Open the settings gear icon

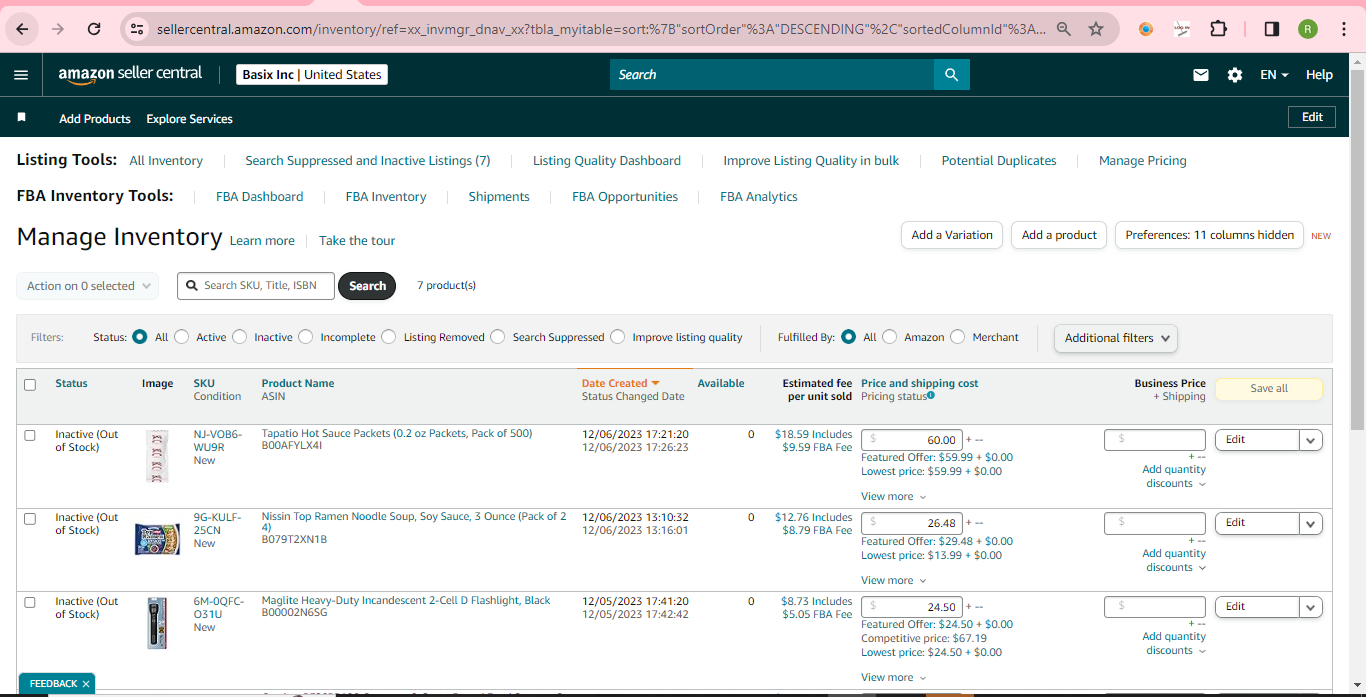click(x=1235, y=75)
